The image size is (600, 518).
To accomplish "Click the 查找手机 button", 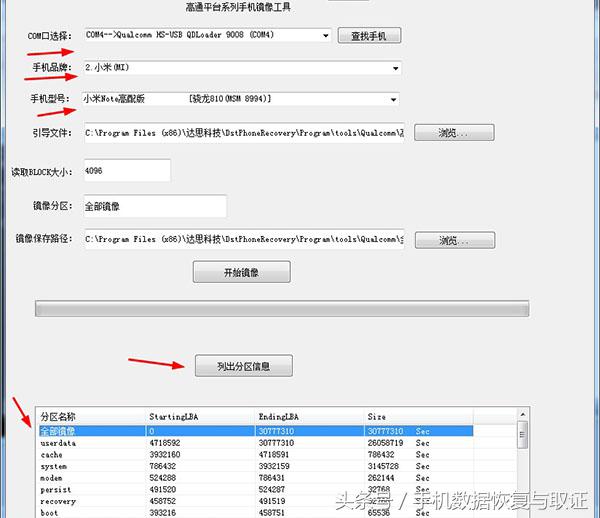I will [x=369, y=36].
